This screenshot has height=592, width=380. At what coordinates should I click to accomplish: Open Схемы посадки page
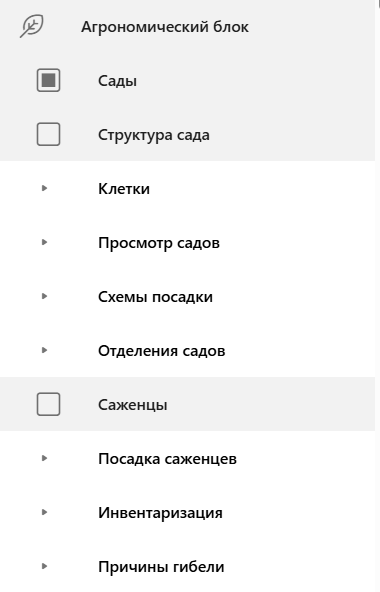pyautogui.click(x=156, y=297)
